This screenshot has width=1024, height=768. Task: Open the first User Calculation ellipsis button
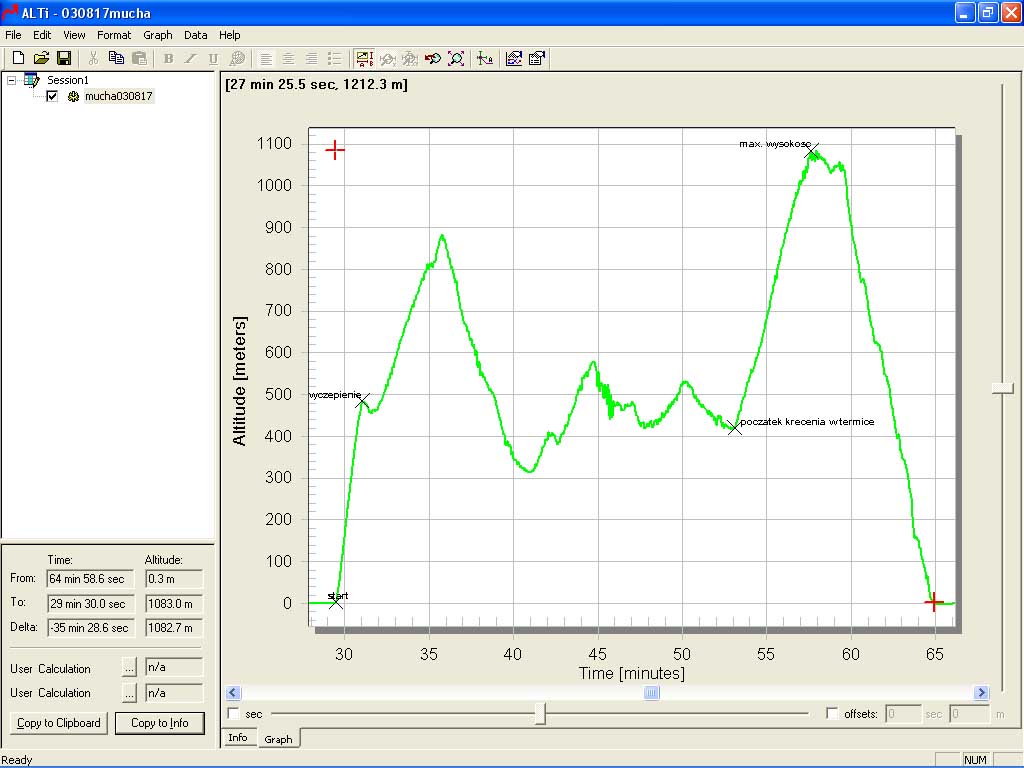click(x=129, y=666)
